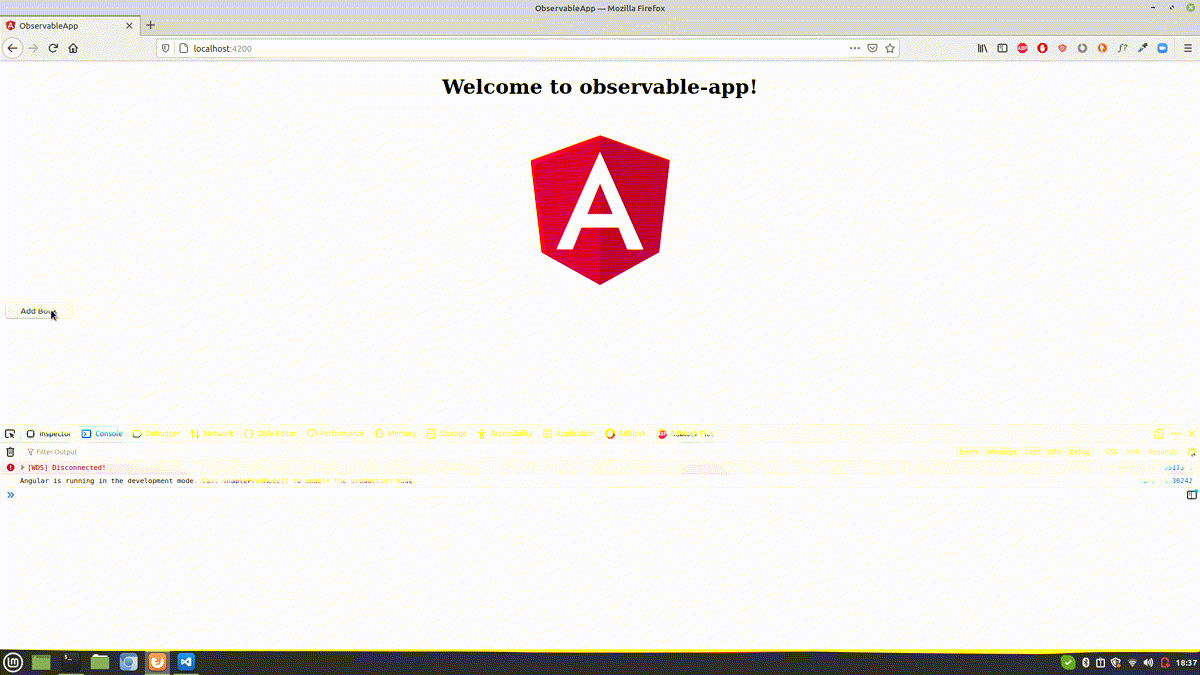Image resolution: width=1200 pixels, height=675 pixels.
Task: Bookmark this page with the star icon
Action: [x=889, y=48]
